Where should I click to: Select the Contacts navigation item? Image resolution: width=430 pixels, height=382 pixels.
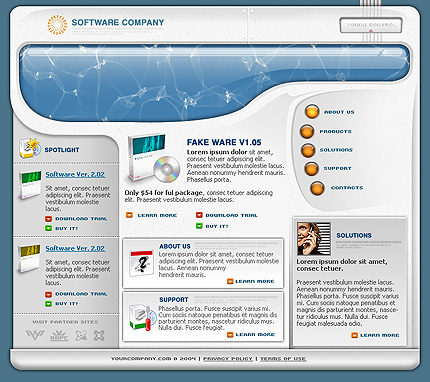tap(347, 188)
